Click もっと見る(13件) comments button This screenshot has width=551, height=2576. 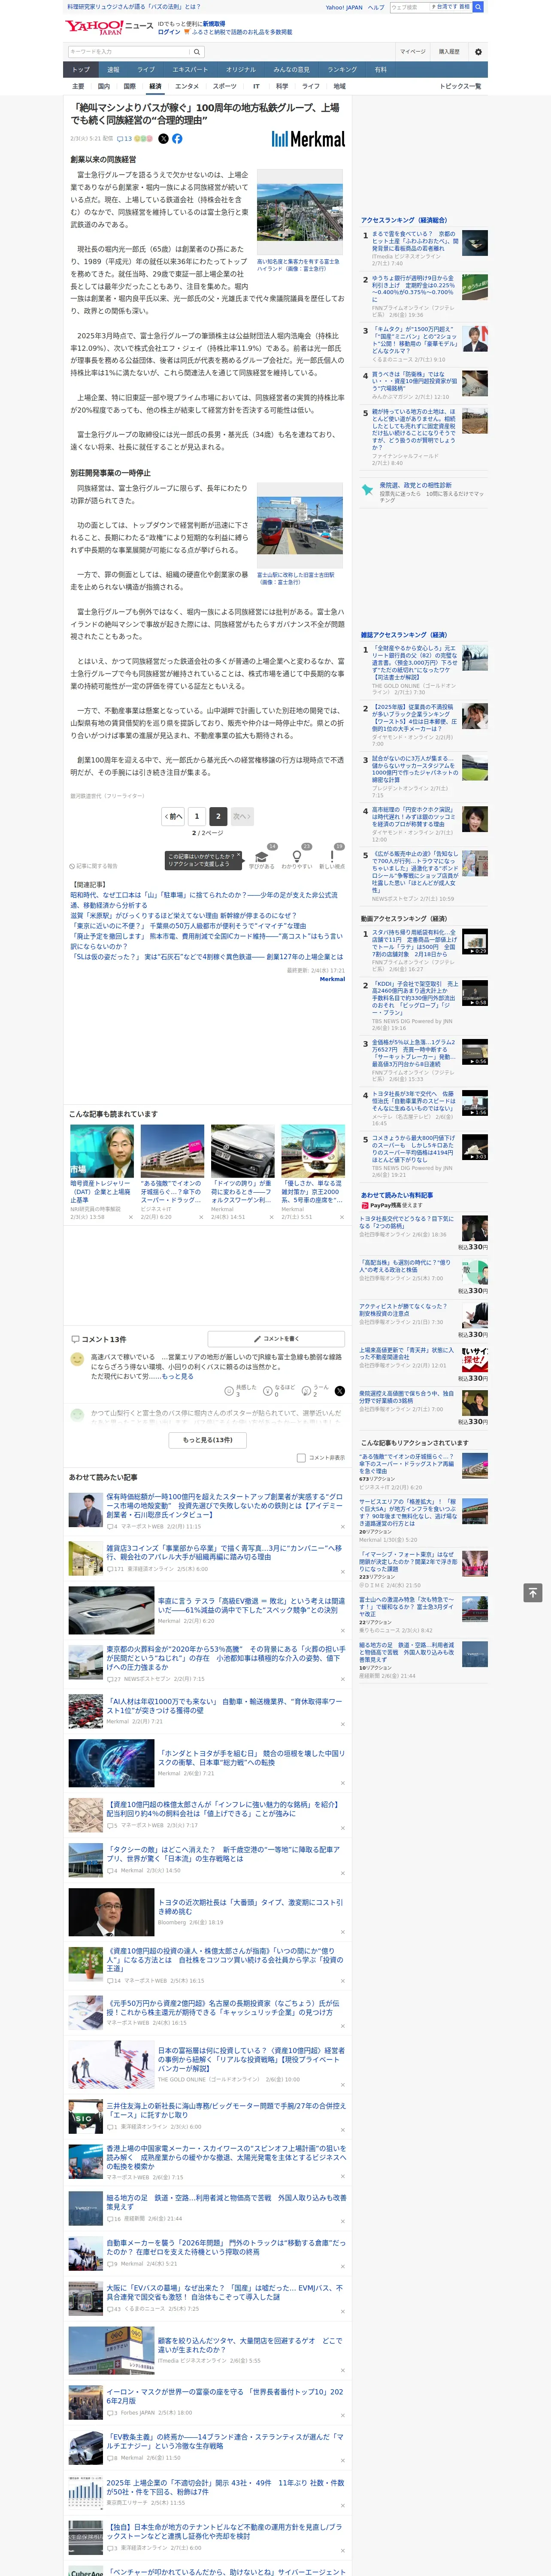[208, 1440]
